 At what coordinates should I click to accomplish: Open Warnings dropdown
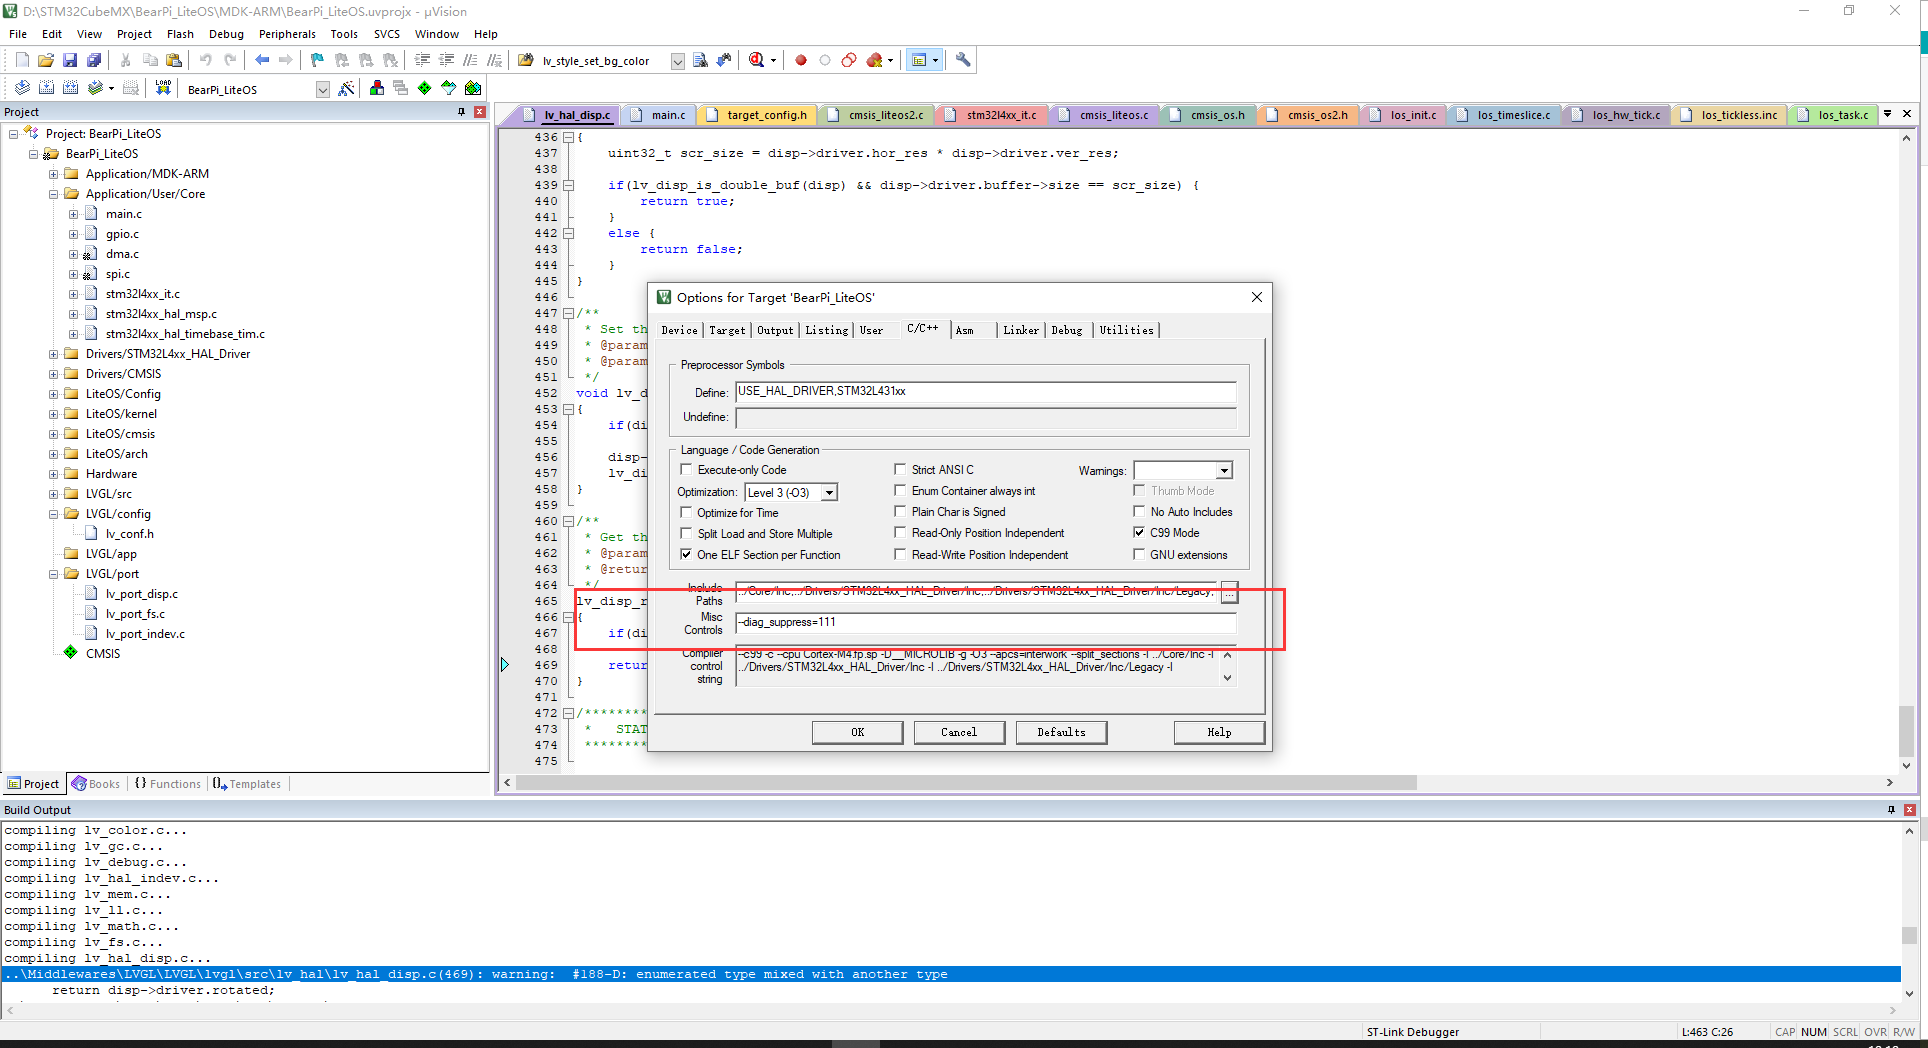pyautogui.click(x=1224, y=470)
